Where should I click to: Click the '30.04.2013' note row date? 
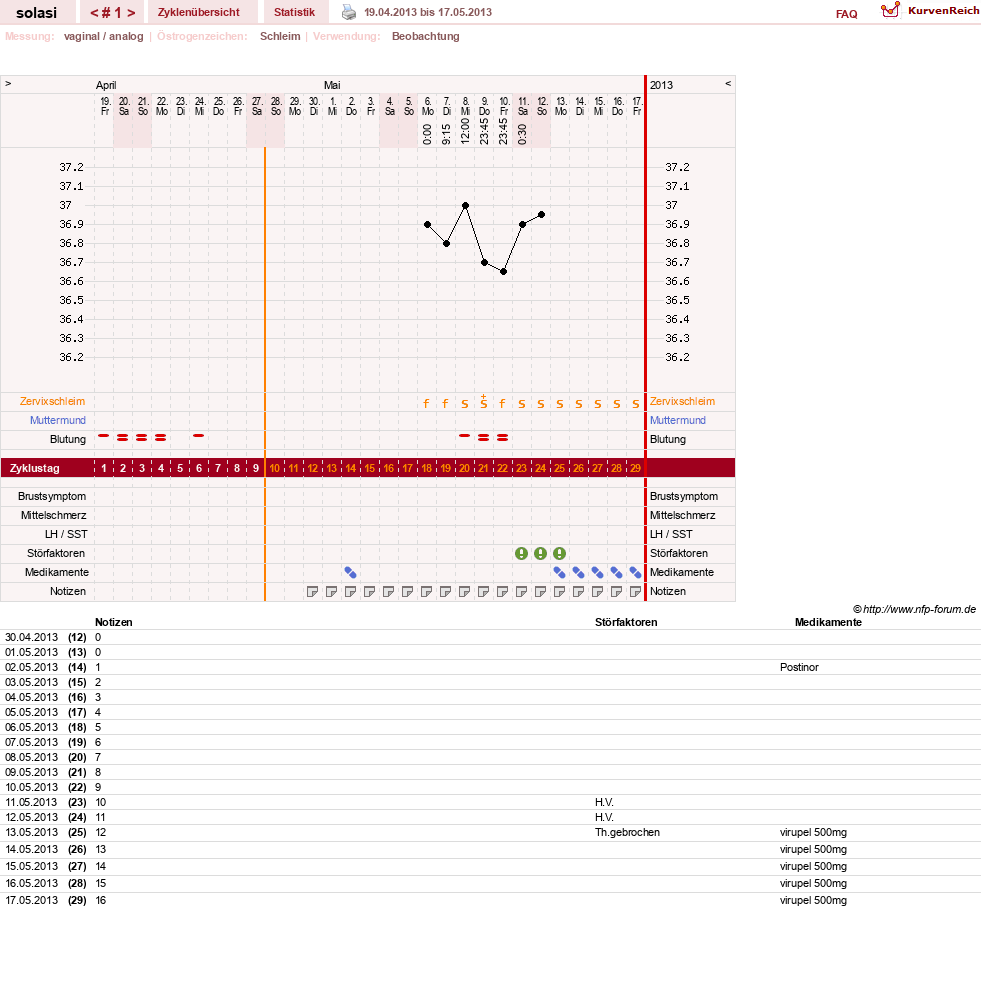tap(31, 638)
